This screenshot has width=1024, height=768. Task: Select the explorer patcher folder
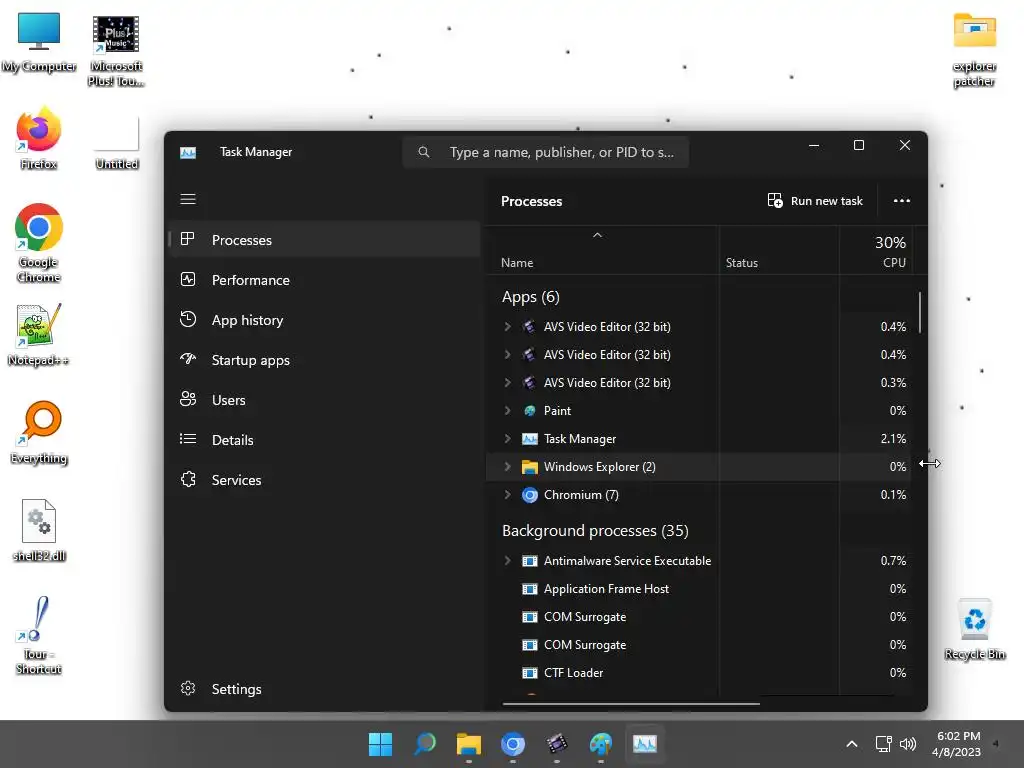tap(974, 51)
